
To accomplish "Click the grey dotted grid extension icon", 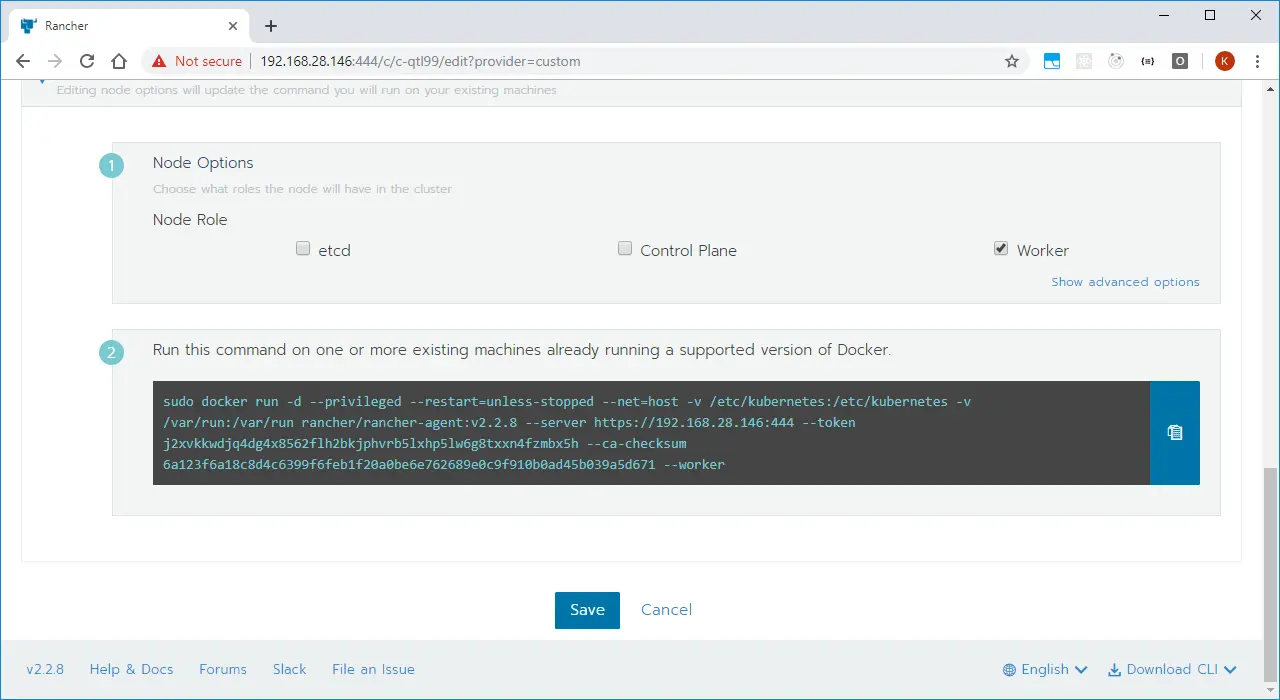I will pyautogui.click(x=1084, y=61).
